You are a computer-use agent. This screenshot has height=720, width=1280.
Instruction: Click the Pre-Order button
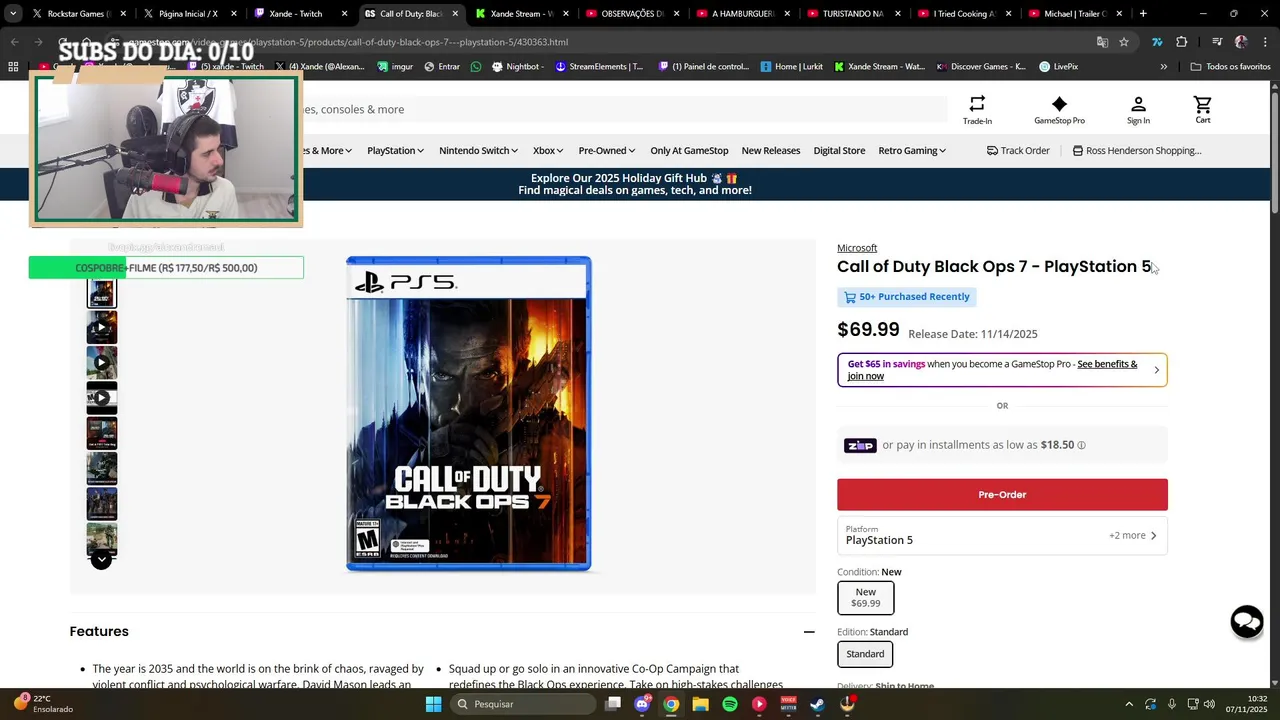[x=1002, y=495]
